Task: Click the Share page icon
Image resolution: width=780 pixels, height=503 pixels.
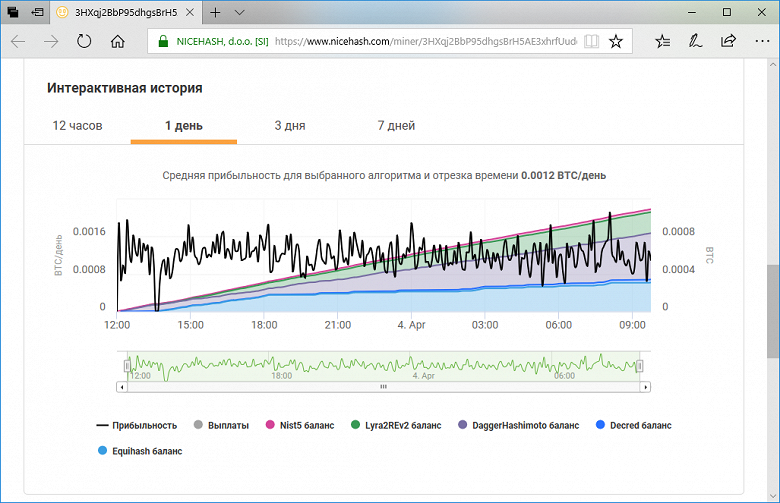Action: (728, 41)
